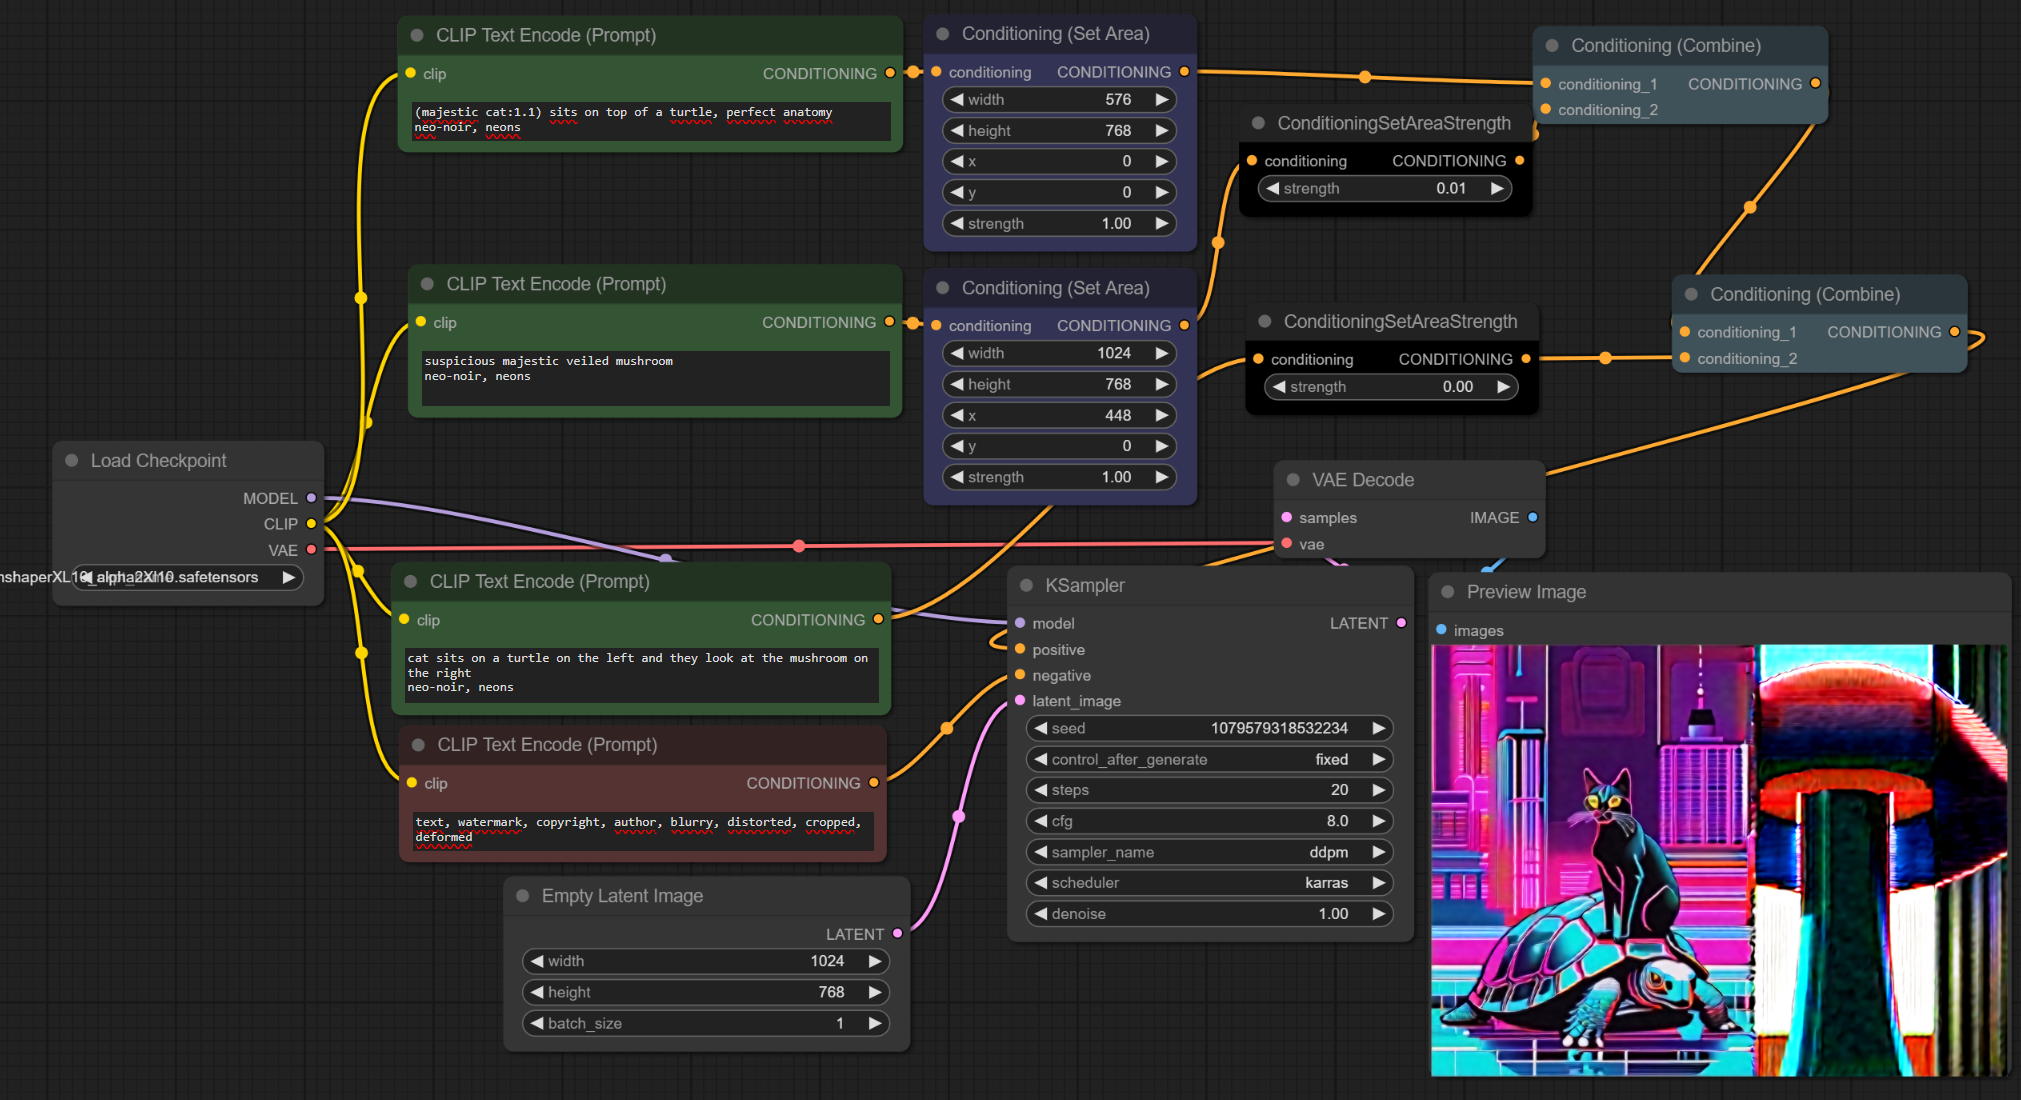The image size is (2021, 1100).
Task: Click the top Conditioning (Combine) node title
Action: [x=1665, y=45]
